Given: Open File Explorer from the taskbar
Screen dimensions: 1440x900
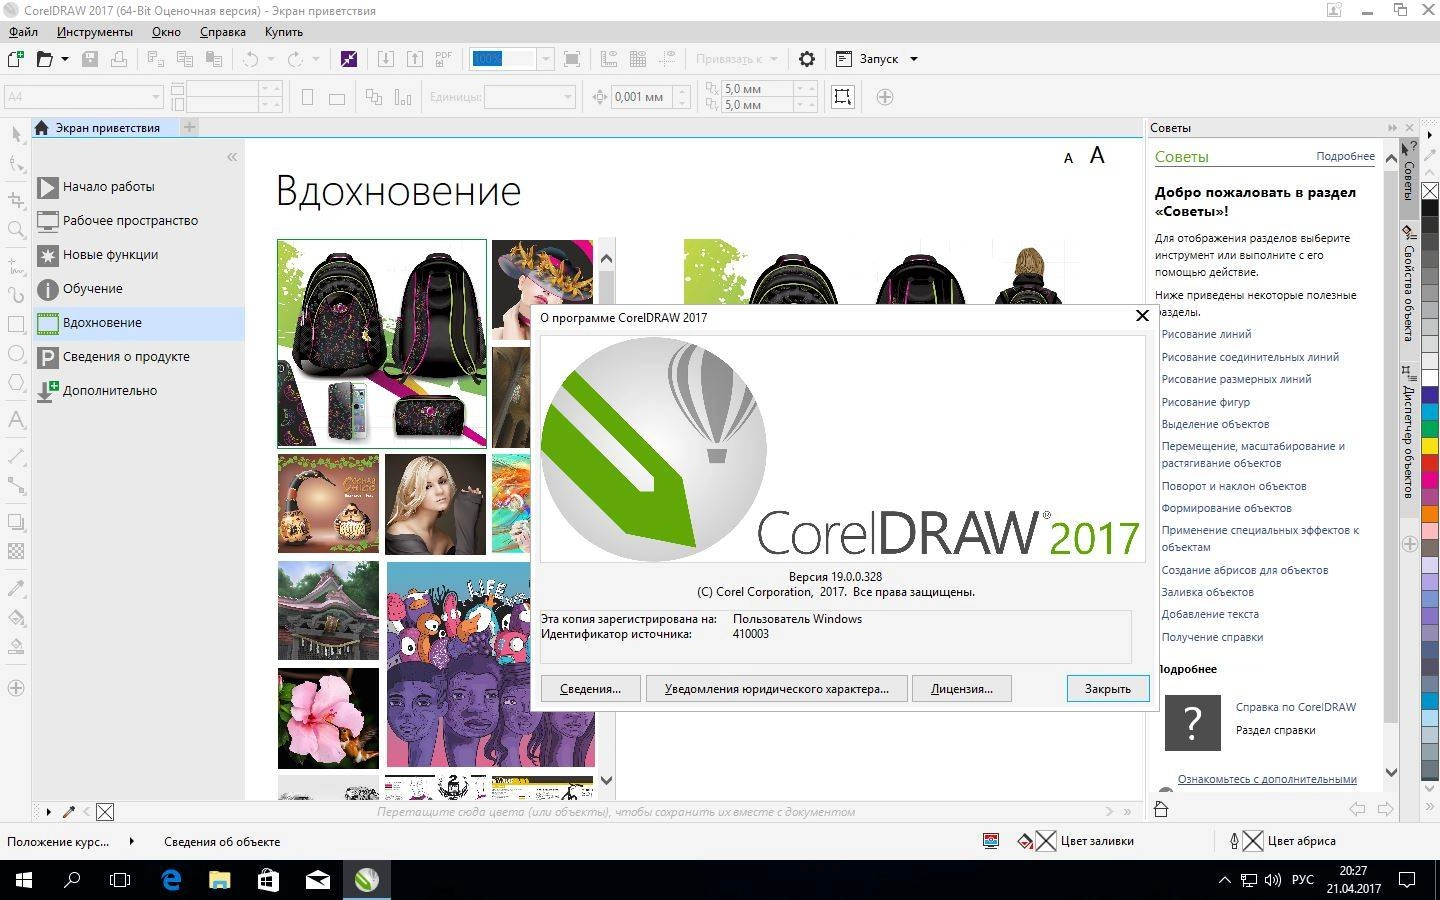Looking at the screenshot, I should point(219,880).
